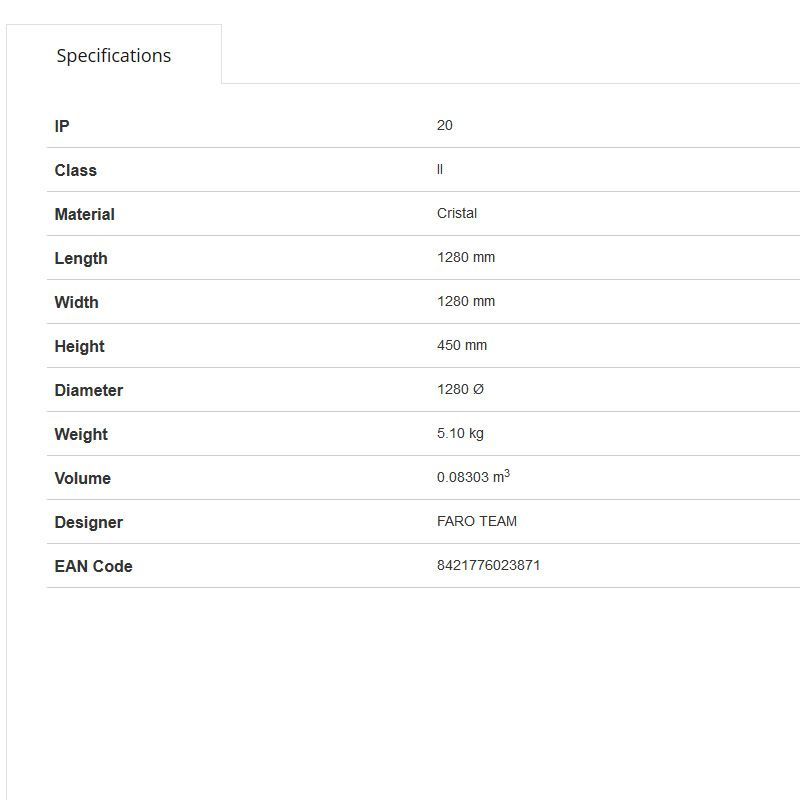Click the Length row label
This screenshot has height=800, width=800.
coord(81,258)
